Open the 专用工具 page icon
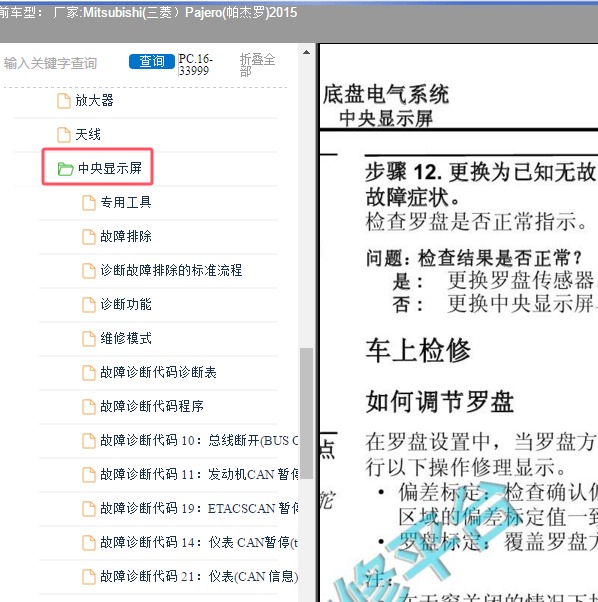This screenshot has width=598, height=602. tap(89, 203)
